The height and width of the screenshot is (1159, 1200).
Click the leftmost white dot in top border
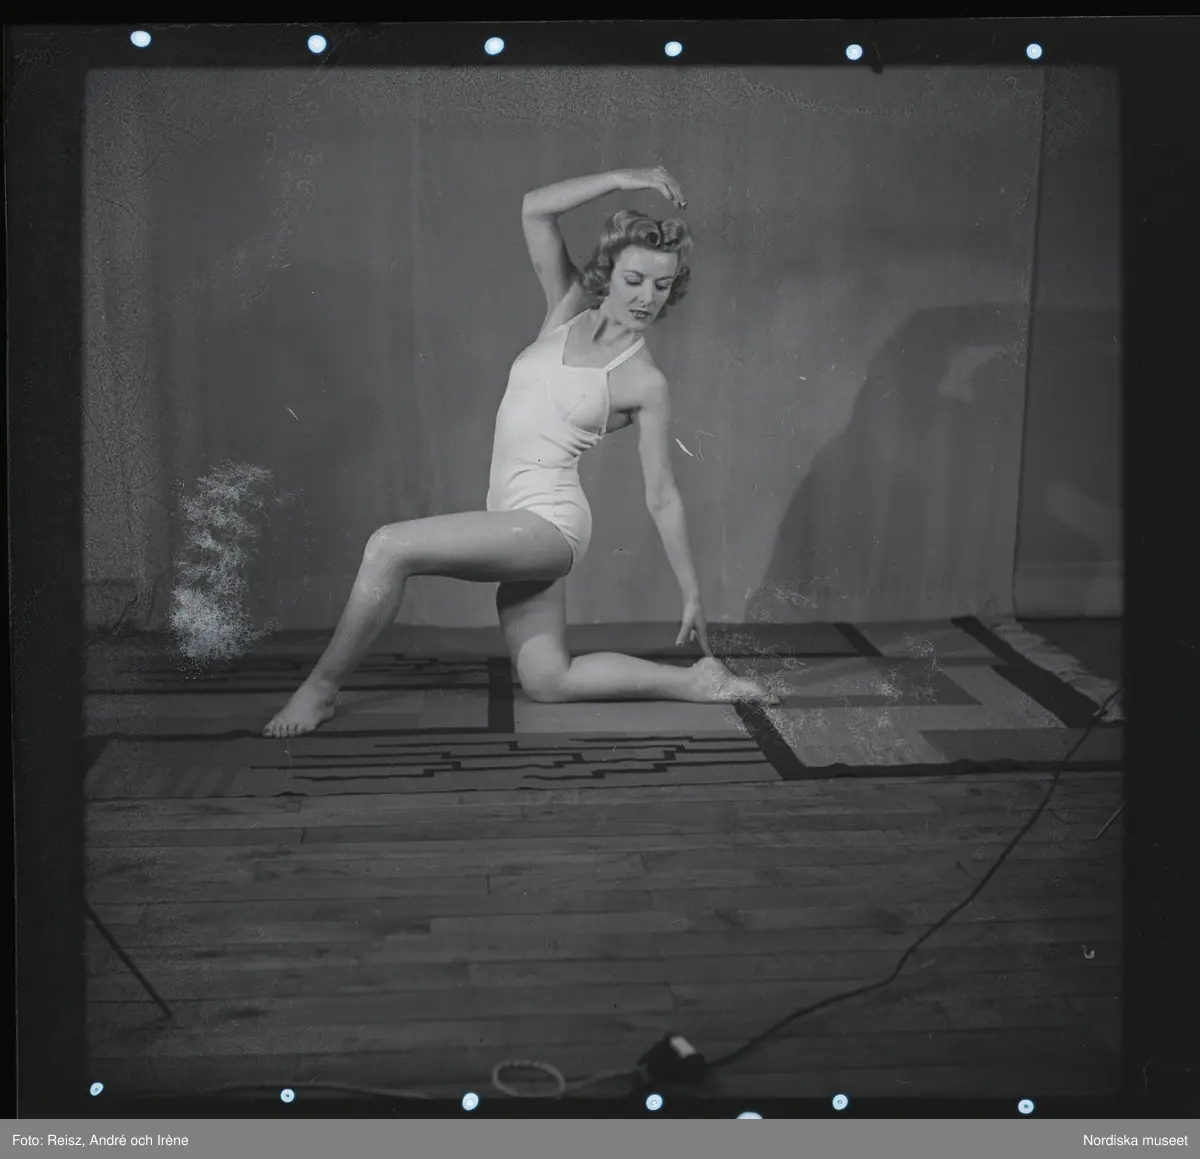tap(140, 39)
